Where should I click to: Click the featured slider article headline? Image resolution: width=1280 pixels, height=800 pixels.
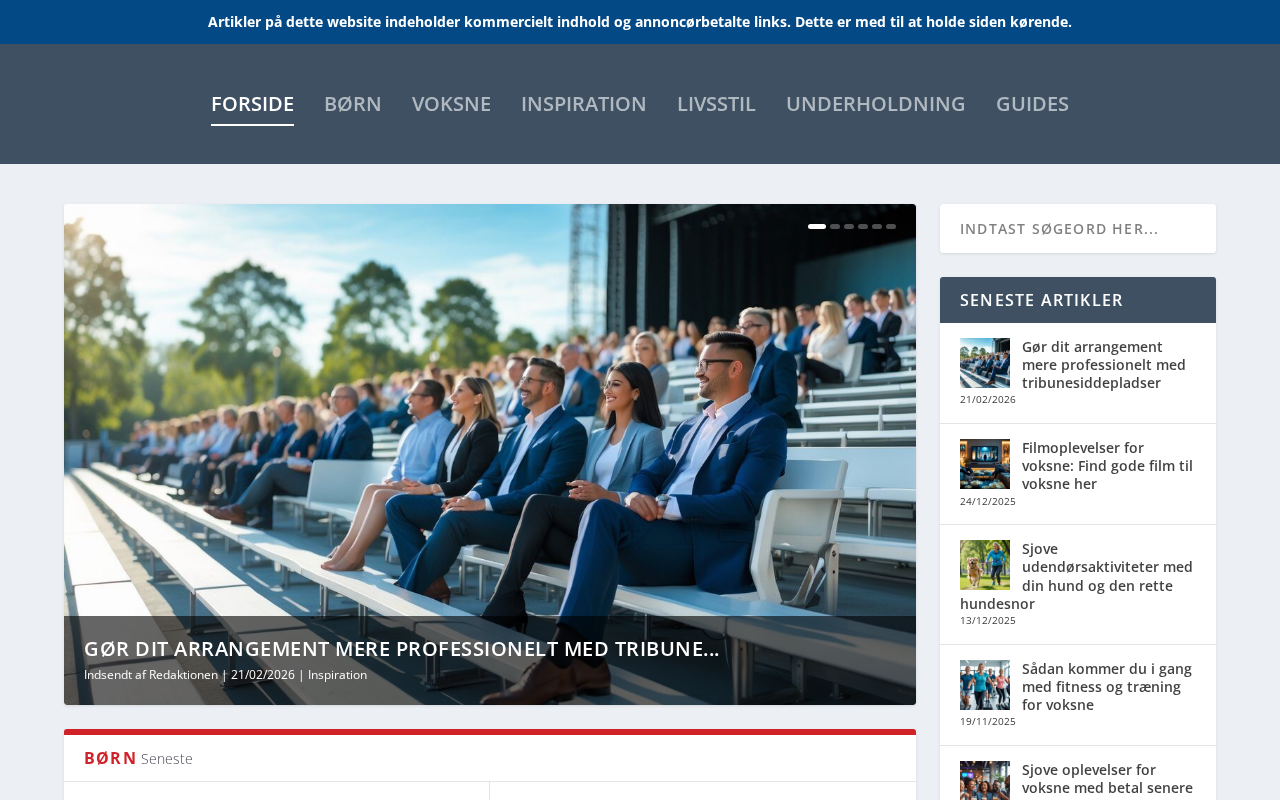(402, 649)
